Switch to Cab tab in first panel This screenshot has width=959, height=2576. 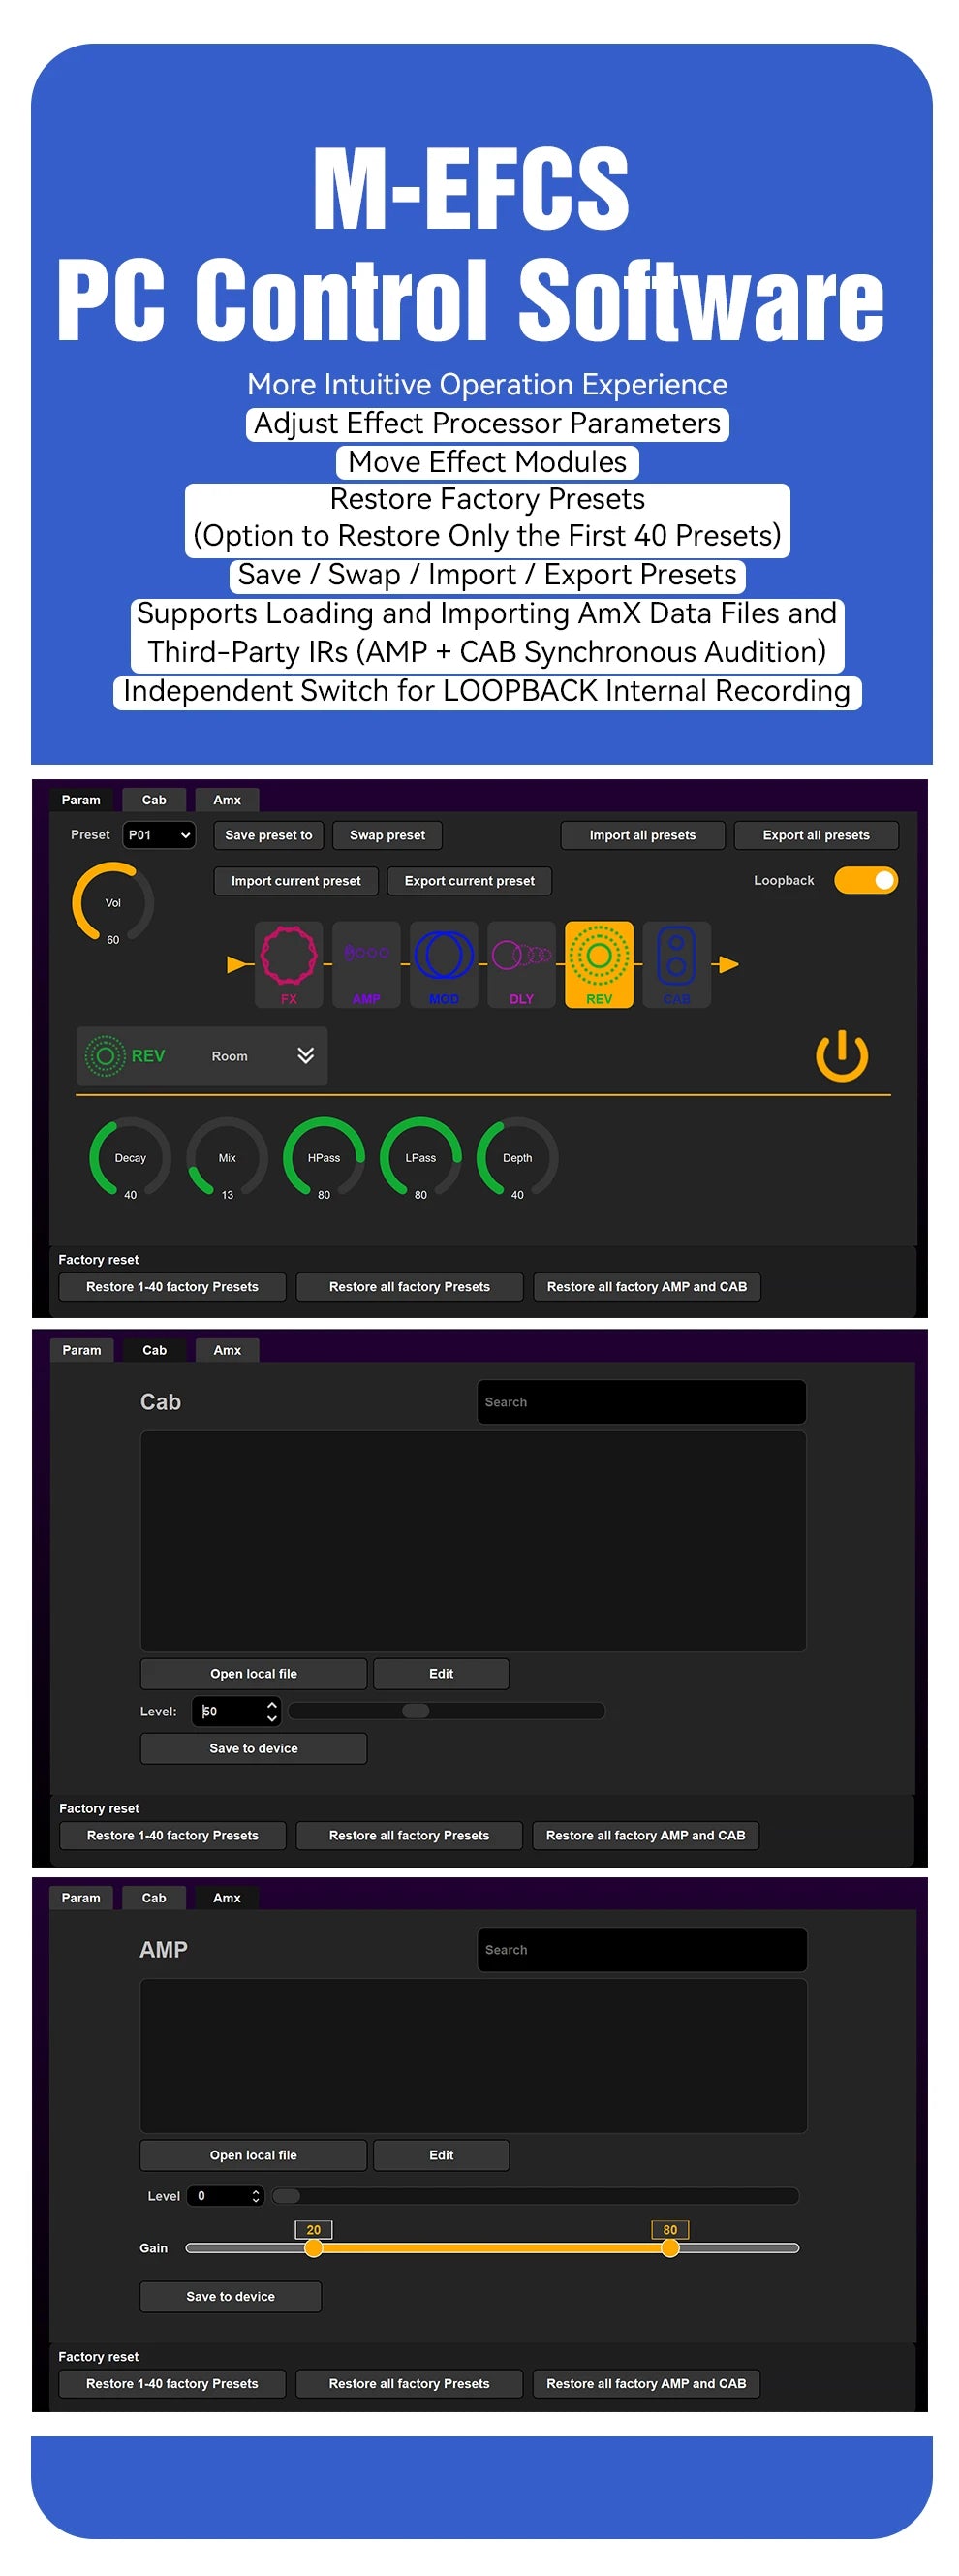pos(154,800)
